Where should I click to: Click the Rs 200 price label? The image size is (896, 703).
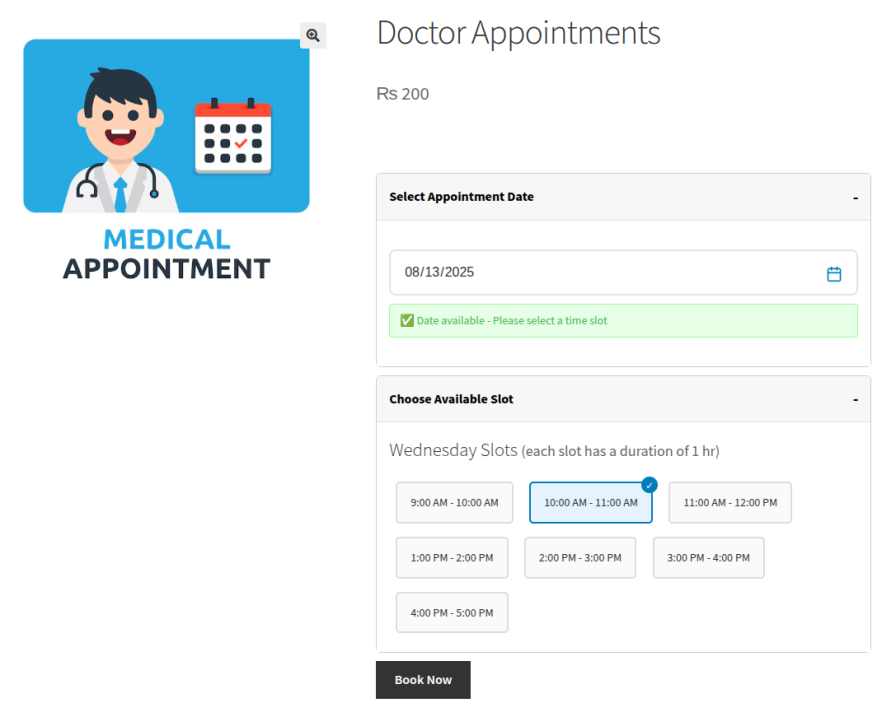click(402, 93)
